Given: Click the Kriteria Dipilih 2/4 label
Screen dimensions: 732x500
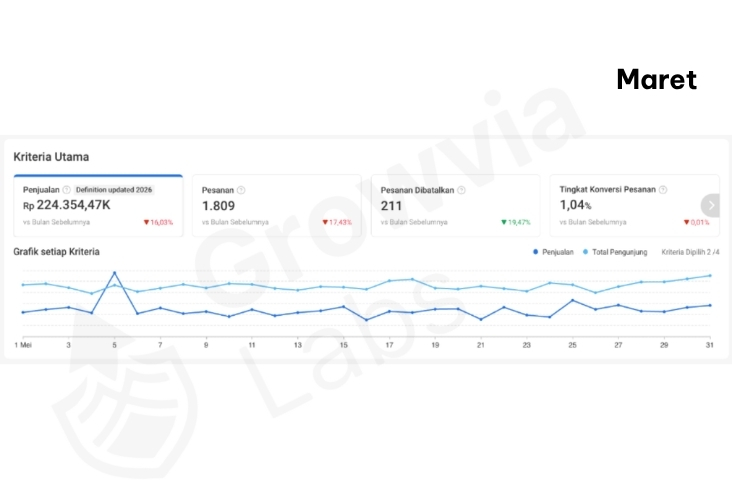Looking at the screenshot, I should pyautogui.click(x=690, y=252).
